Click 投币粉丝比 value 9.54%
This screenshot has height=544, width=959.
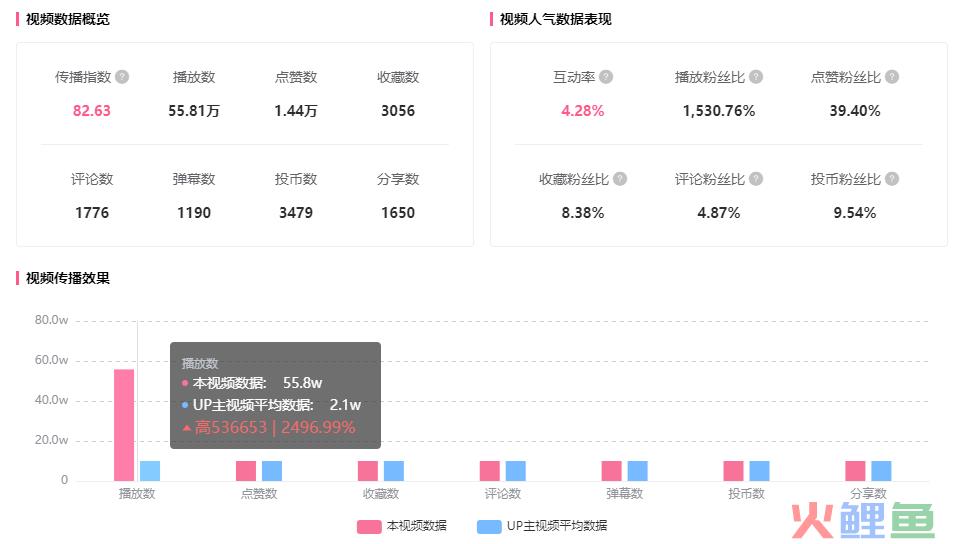855,213
